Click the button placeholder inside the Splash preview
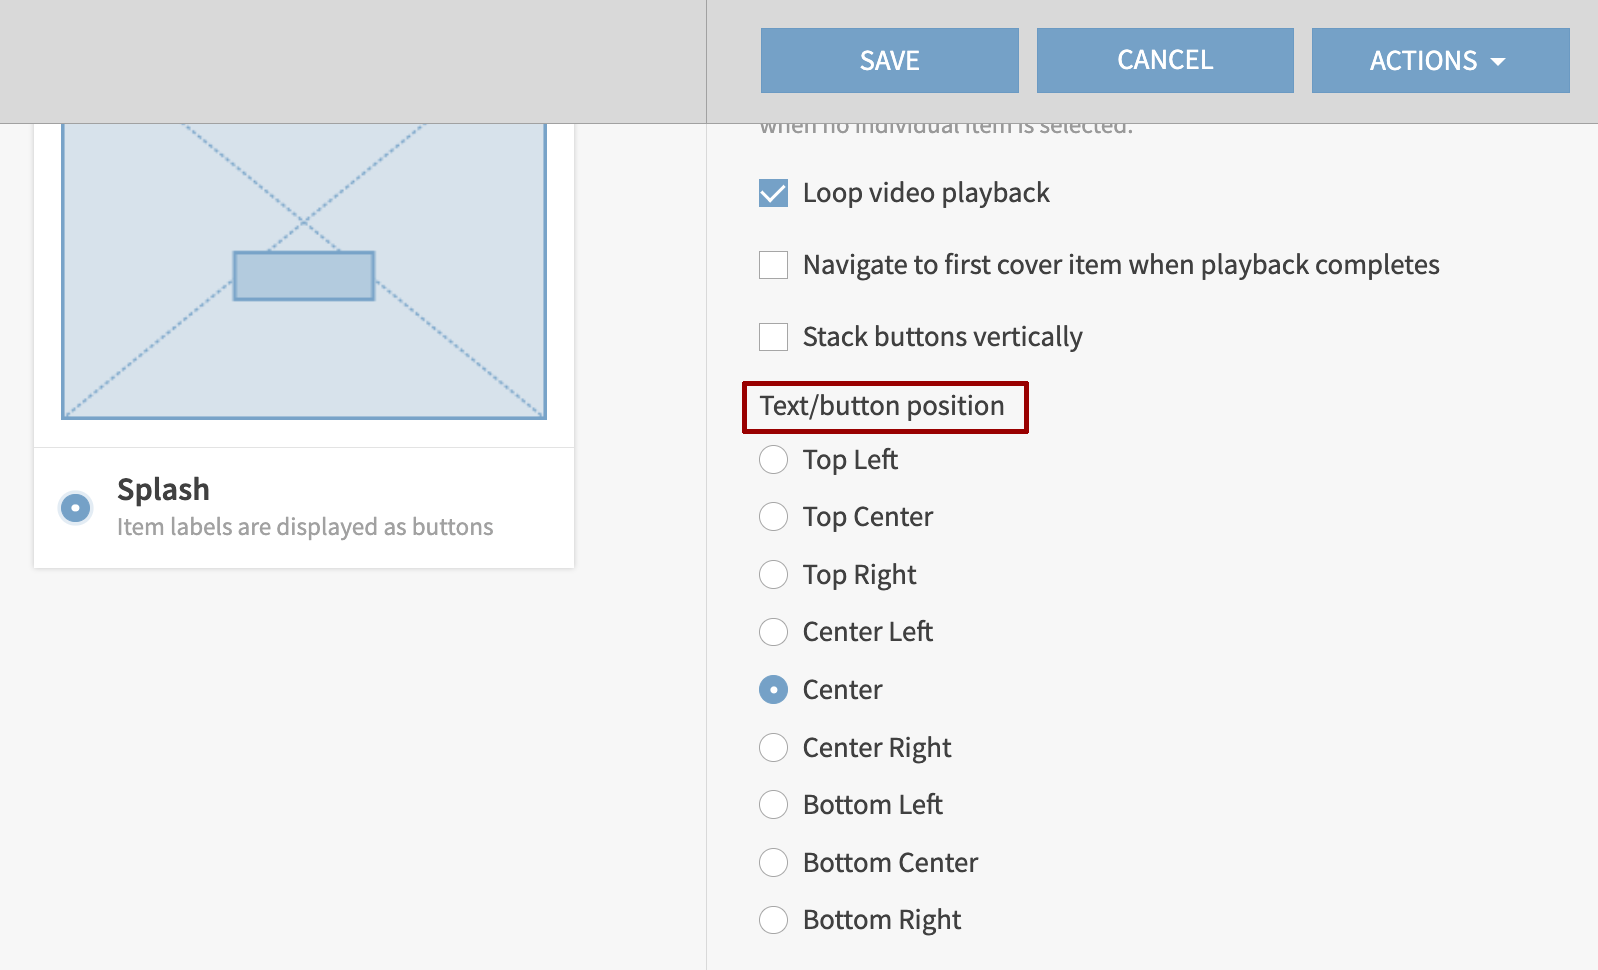Screen dimensions: 1598x970 pyautogui.click(x=303, y=275)
